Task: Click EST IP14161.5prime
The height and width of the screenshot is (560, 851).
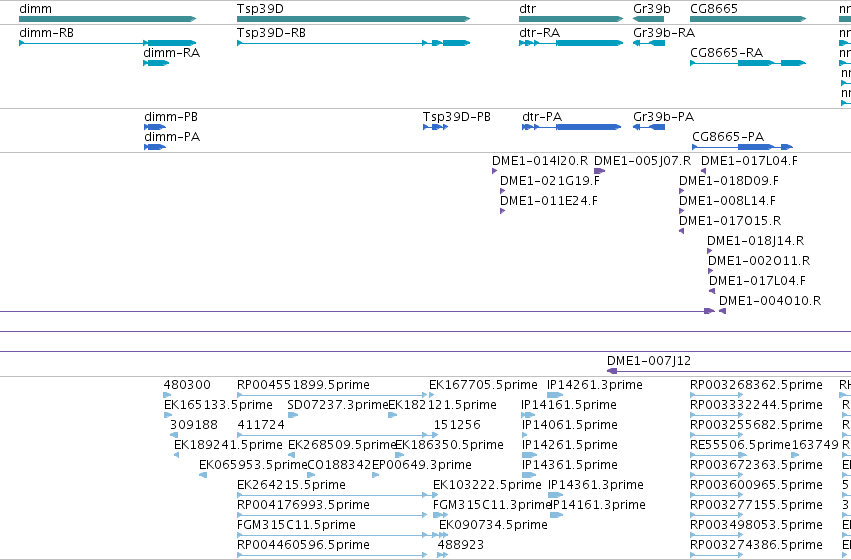Action: click(x=569, y=405)
